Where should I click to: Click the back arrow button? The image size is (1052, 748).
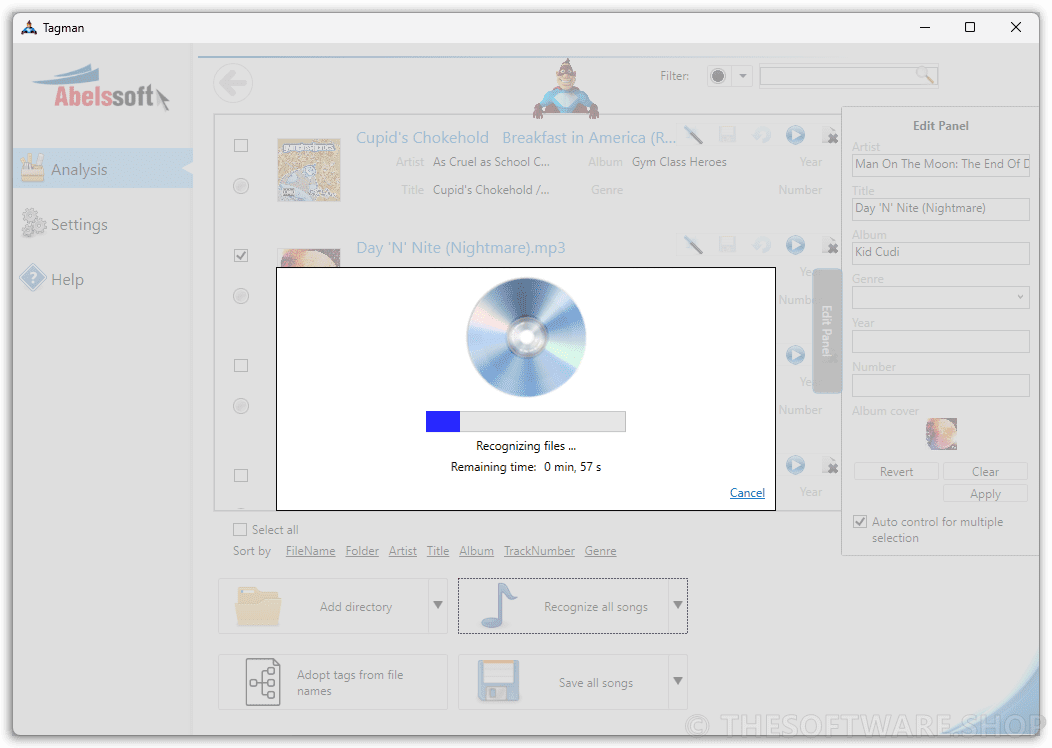pos(233,83)
